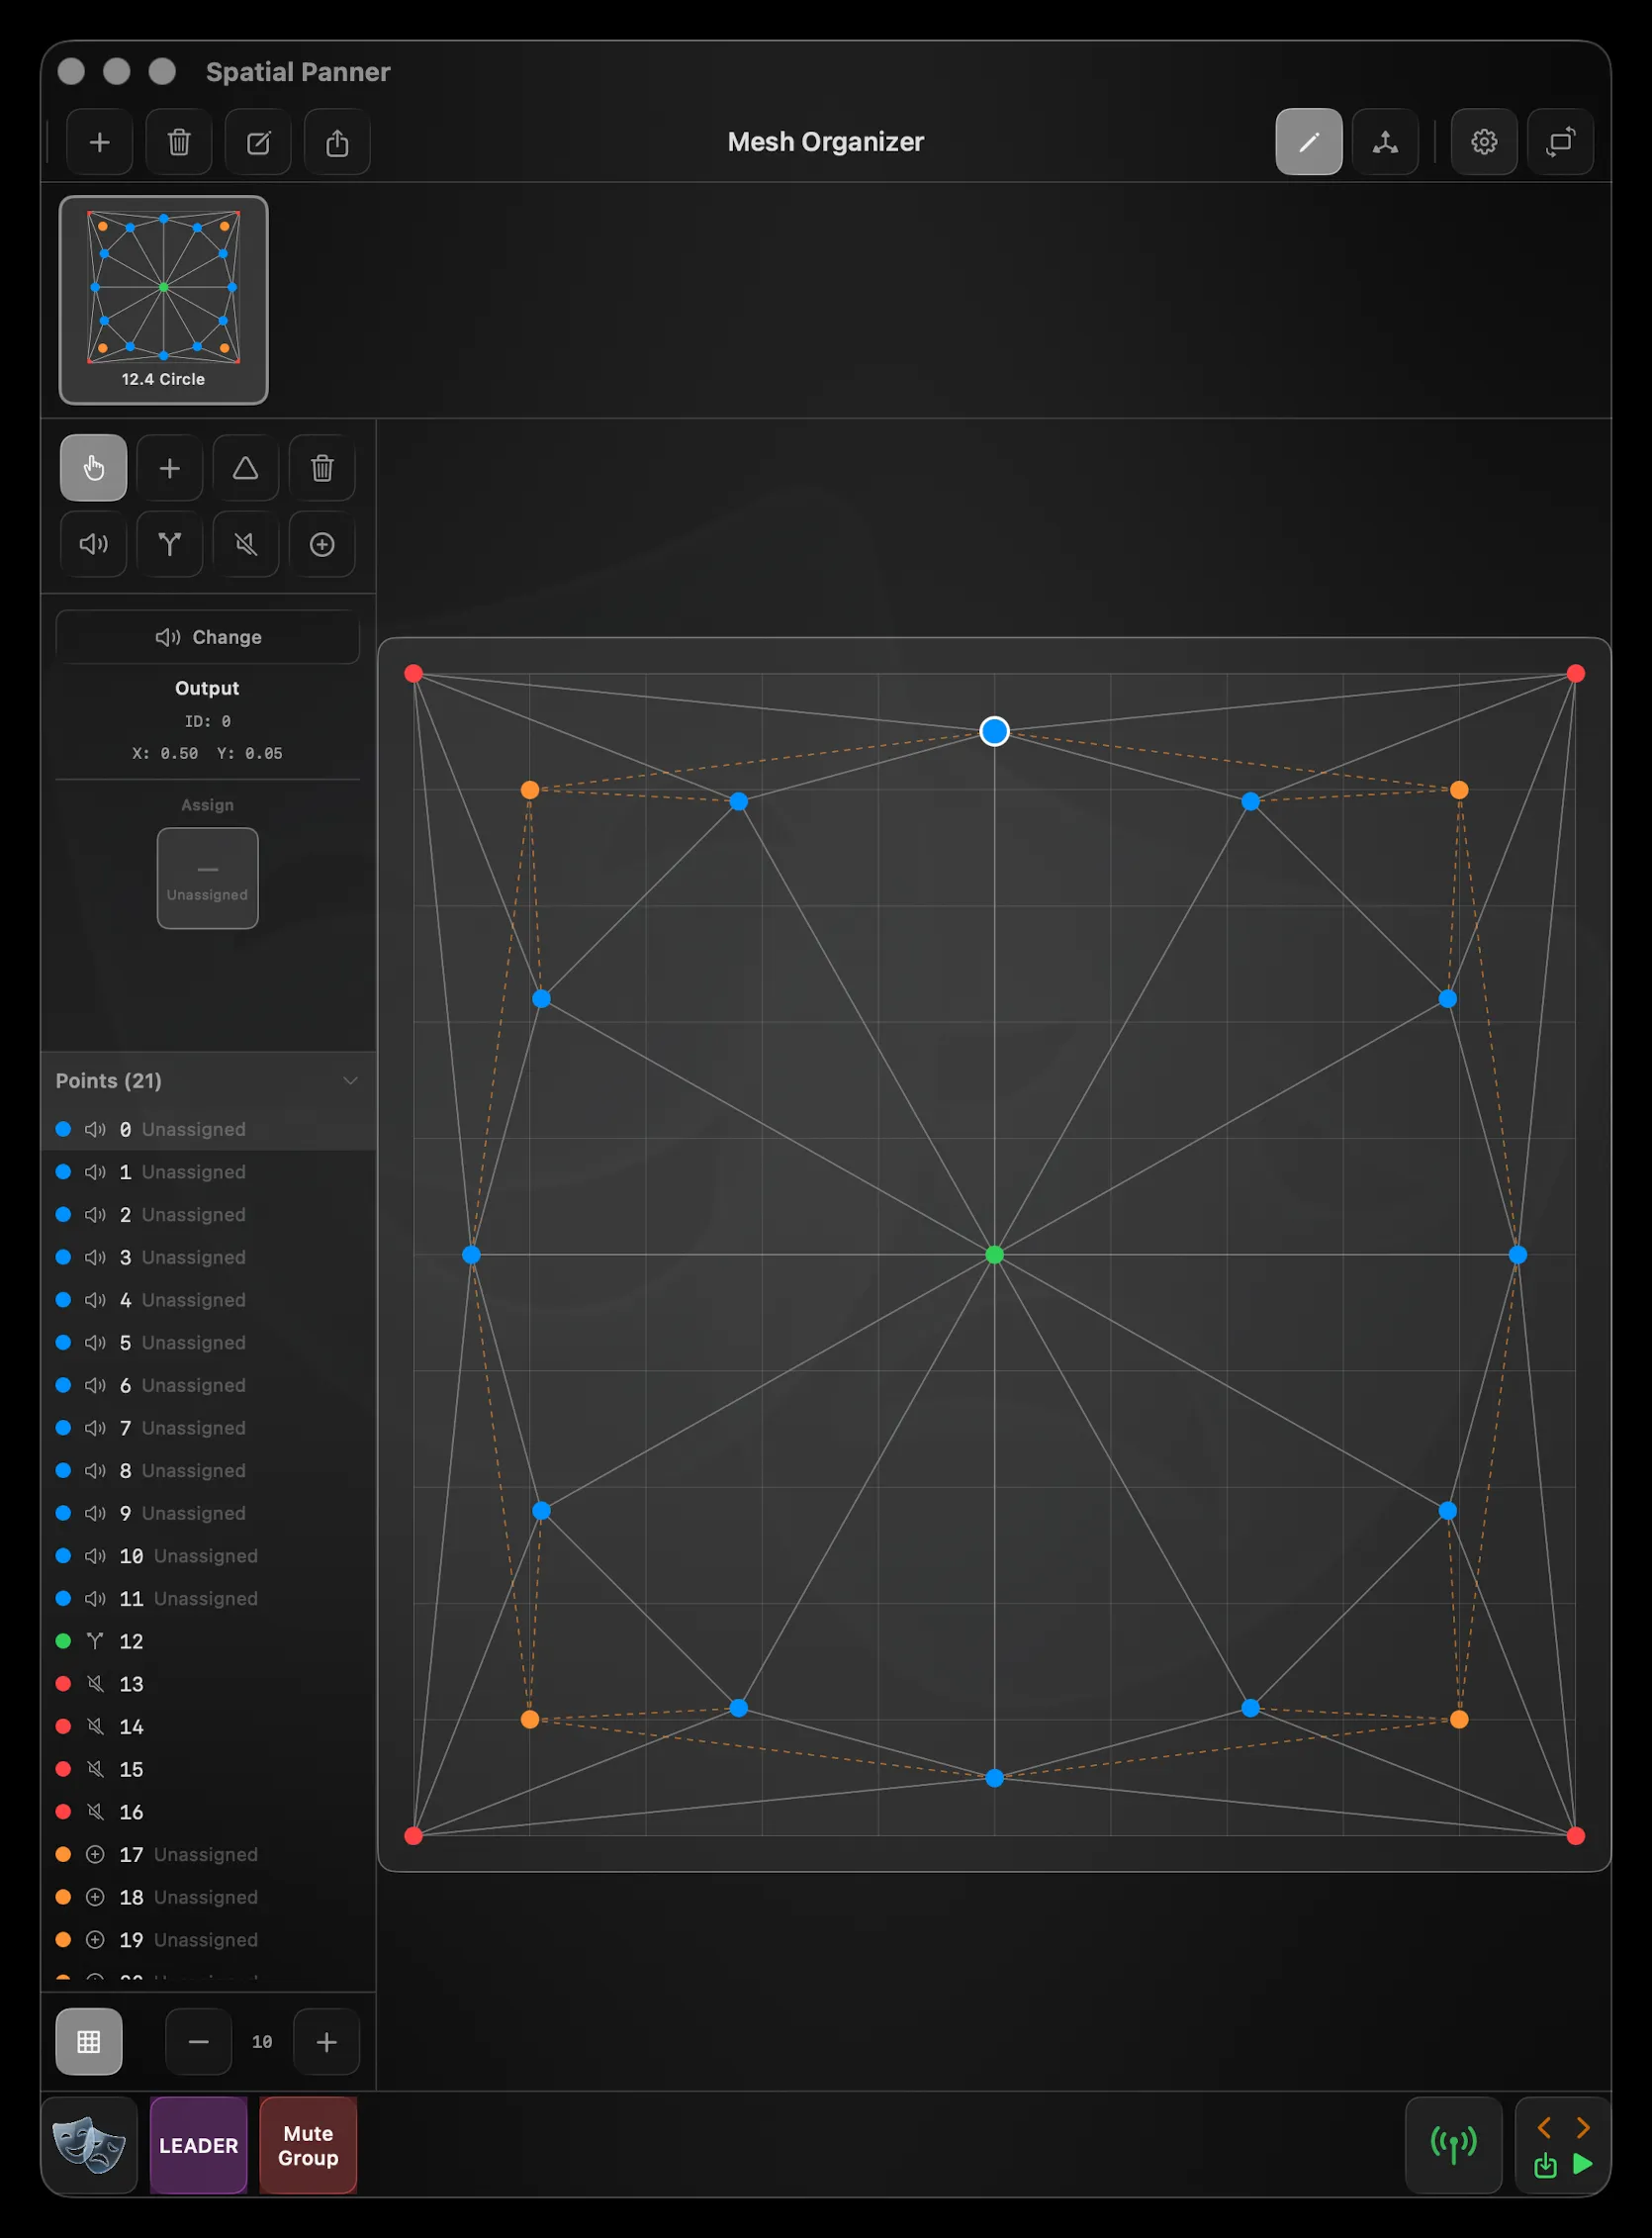Select point 1 Unassigned in list
The image size is (1652, 2238).
pyautogui.click(x=208, y=1172)
